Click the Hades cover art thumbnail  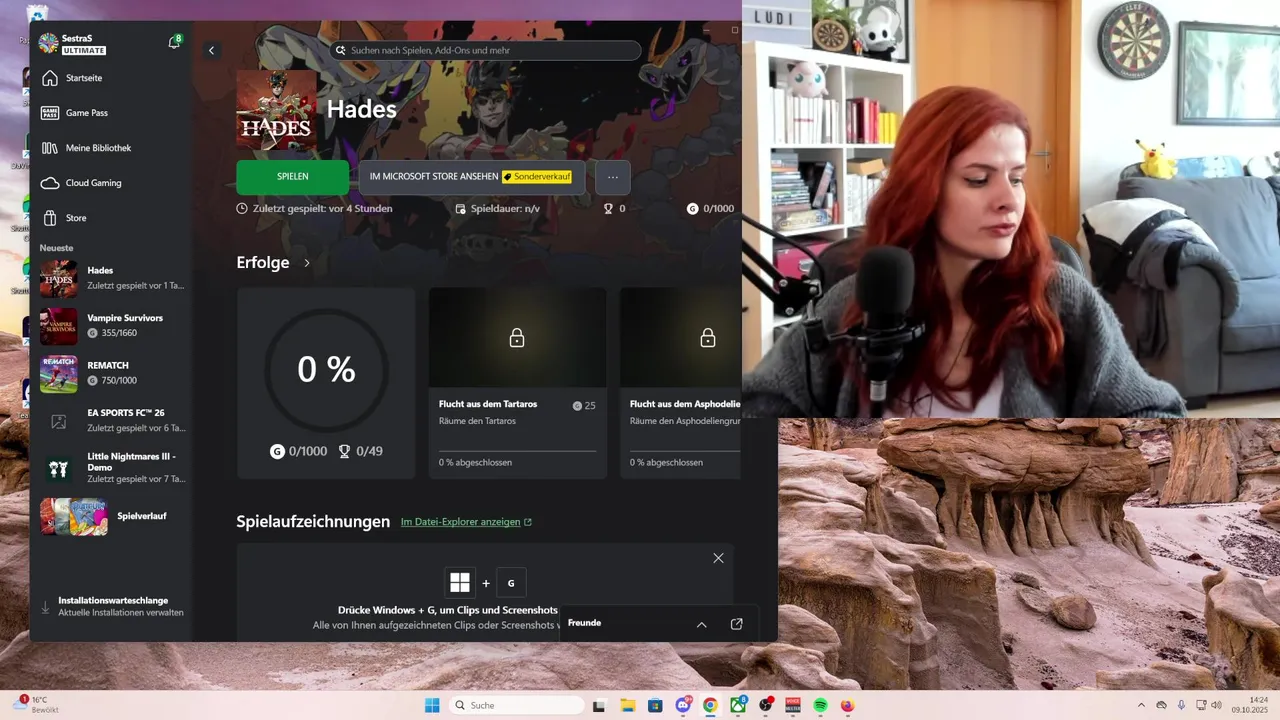[x=276, y=110]
